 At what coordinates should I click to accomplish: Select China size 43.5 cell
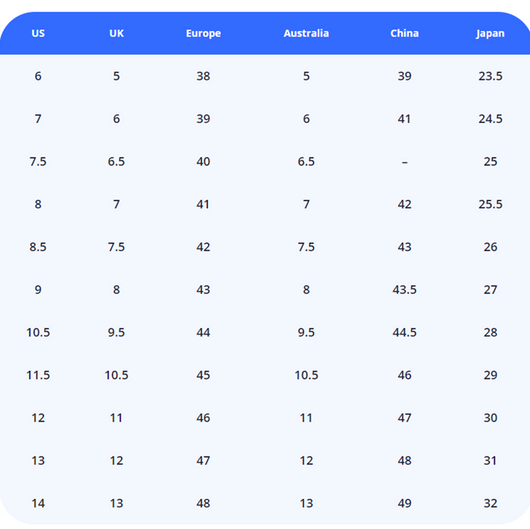(405, 290)
